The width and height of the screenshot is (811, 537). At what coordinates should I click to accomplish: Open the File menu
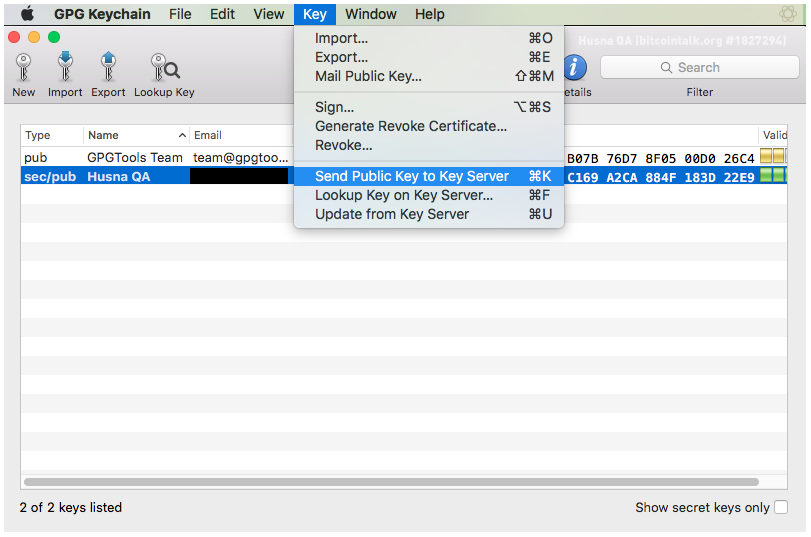(180, 14)
